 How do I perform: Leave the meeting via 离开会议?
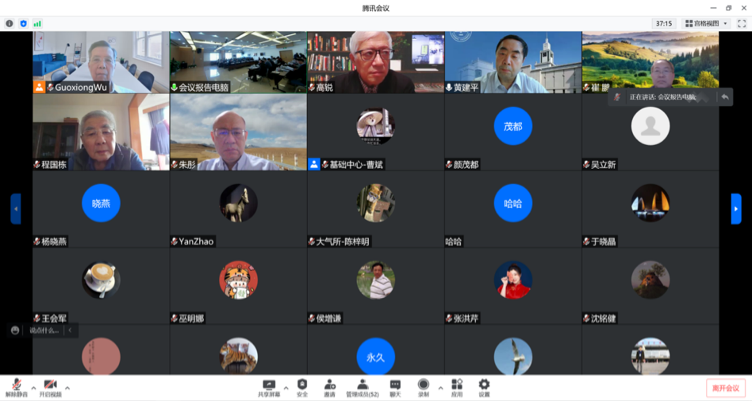[x=725, y=388]
